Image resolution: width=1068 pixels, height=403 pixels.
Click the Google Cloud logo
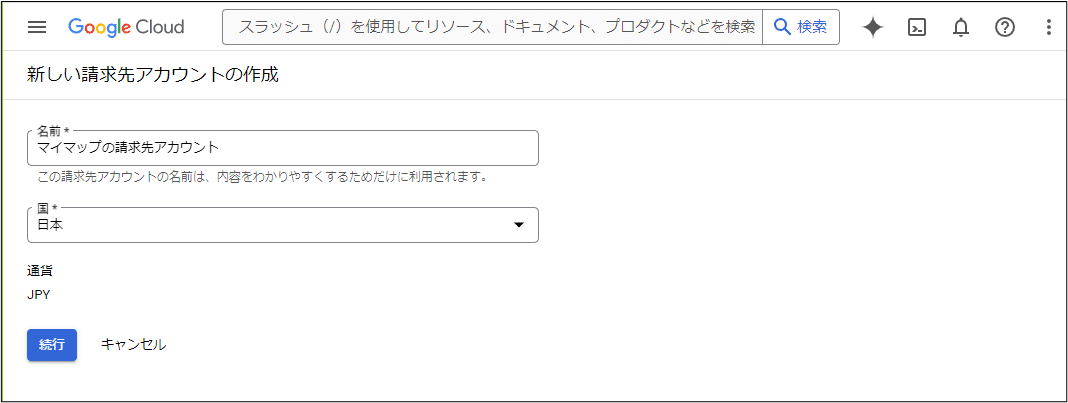tap(126, 27)
